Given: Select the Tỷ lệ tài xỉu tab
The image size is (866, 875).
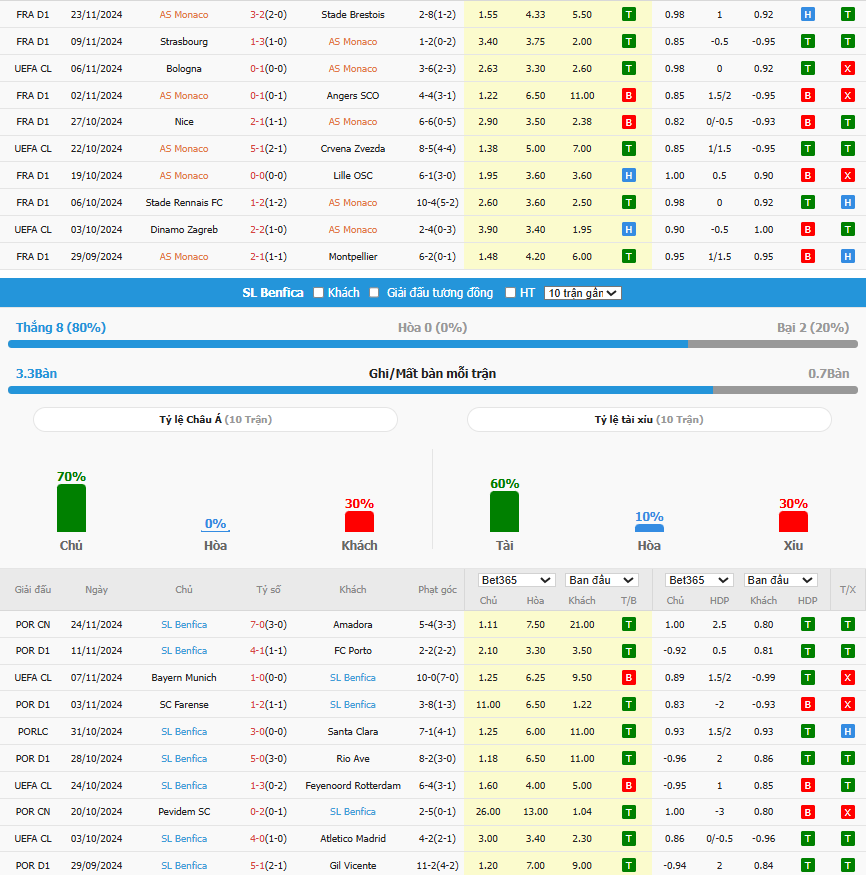Looking at the screenshot, I should pyautogui.click(x=649, y=420).
